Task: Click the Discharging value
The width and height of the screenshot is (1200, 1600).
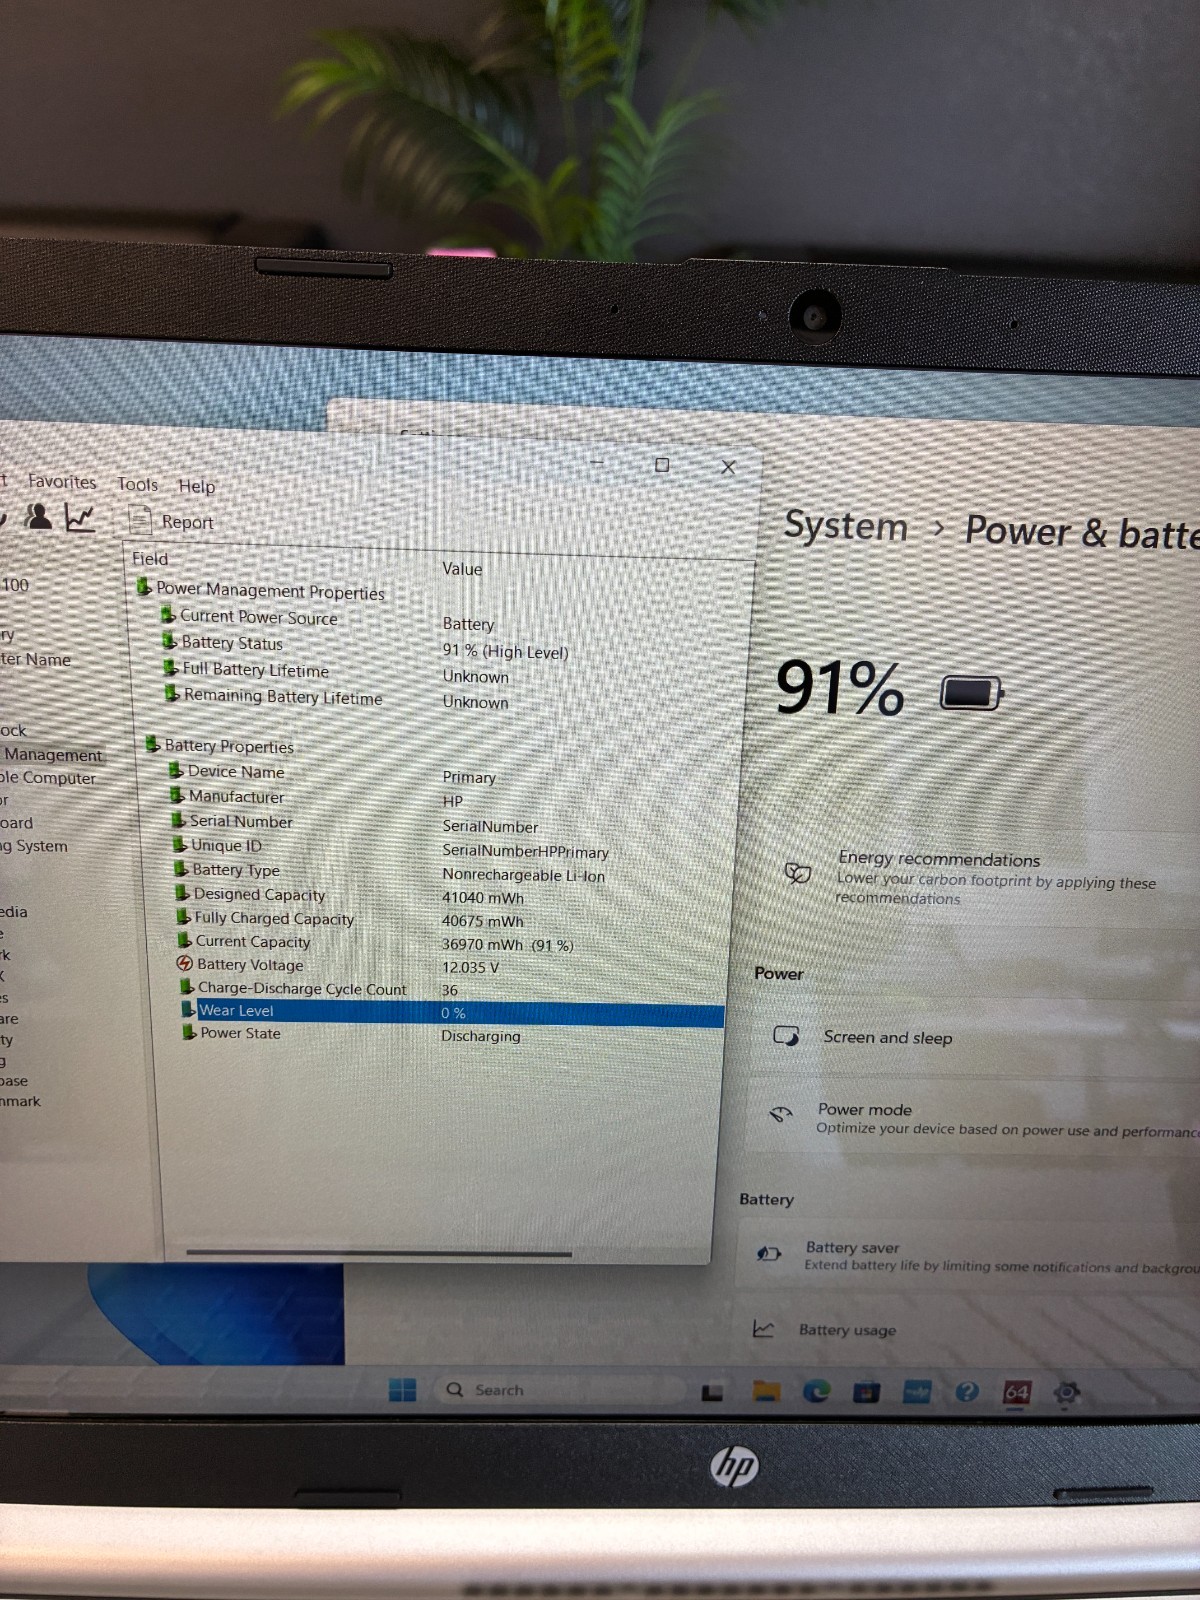Action: 481,1036
